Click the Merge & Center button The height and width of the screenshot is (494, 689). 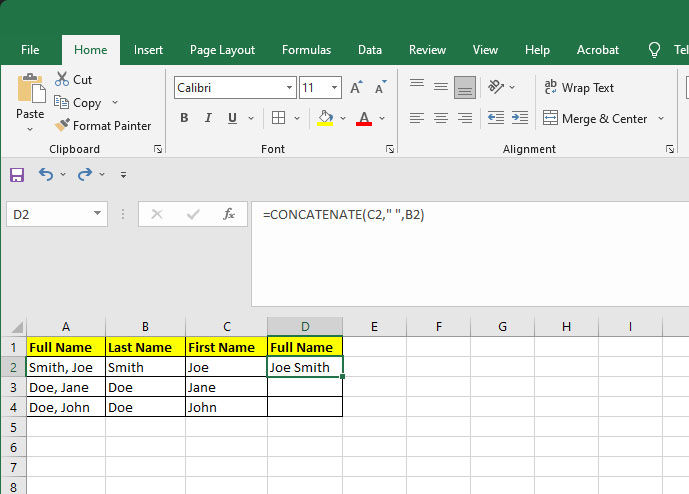(595, 118)
